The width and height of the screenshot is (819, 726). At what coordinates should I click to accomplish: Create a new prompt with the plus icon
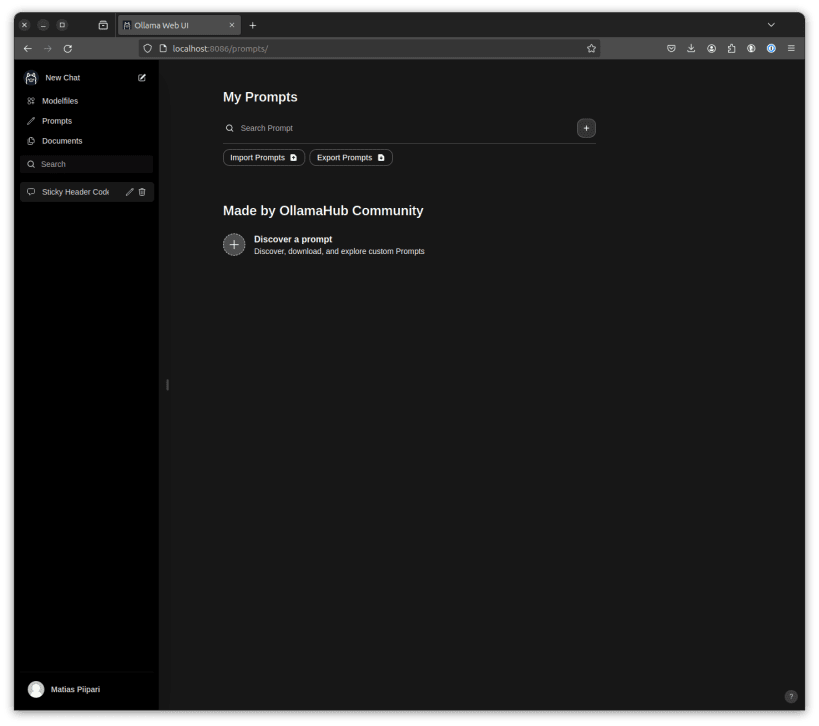tap(586, 128)
